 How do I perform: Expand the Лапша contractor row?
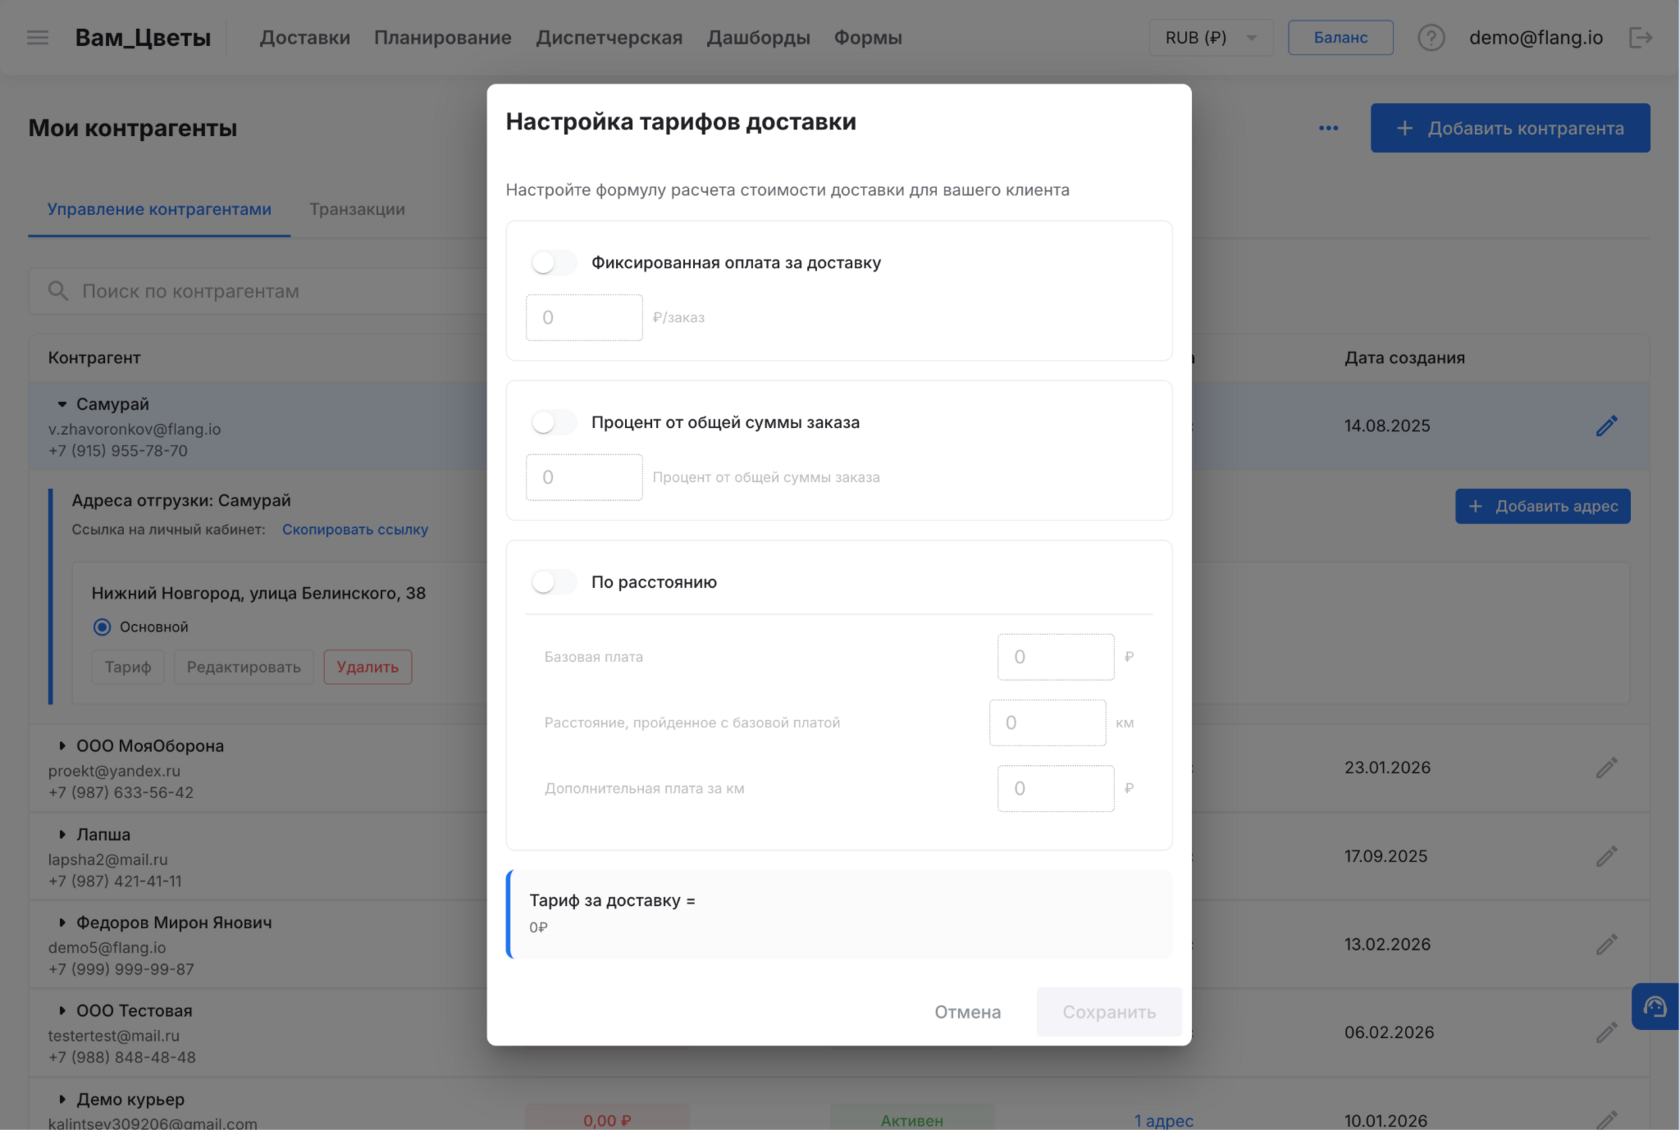(62, 834)
